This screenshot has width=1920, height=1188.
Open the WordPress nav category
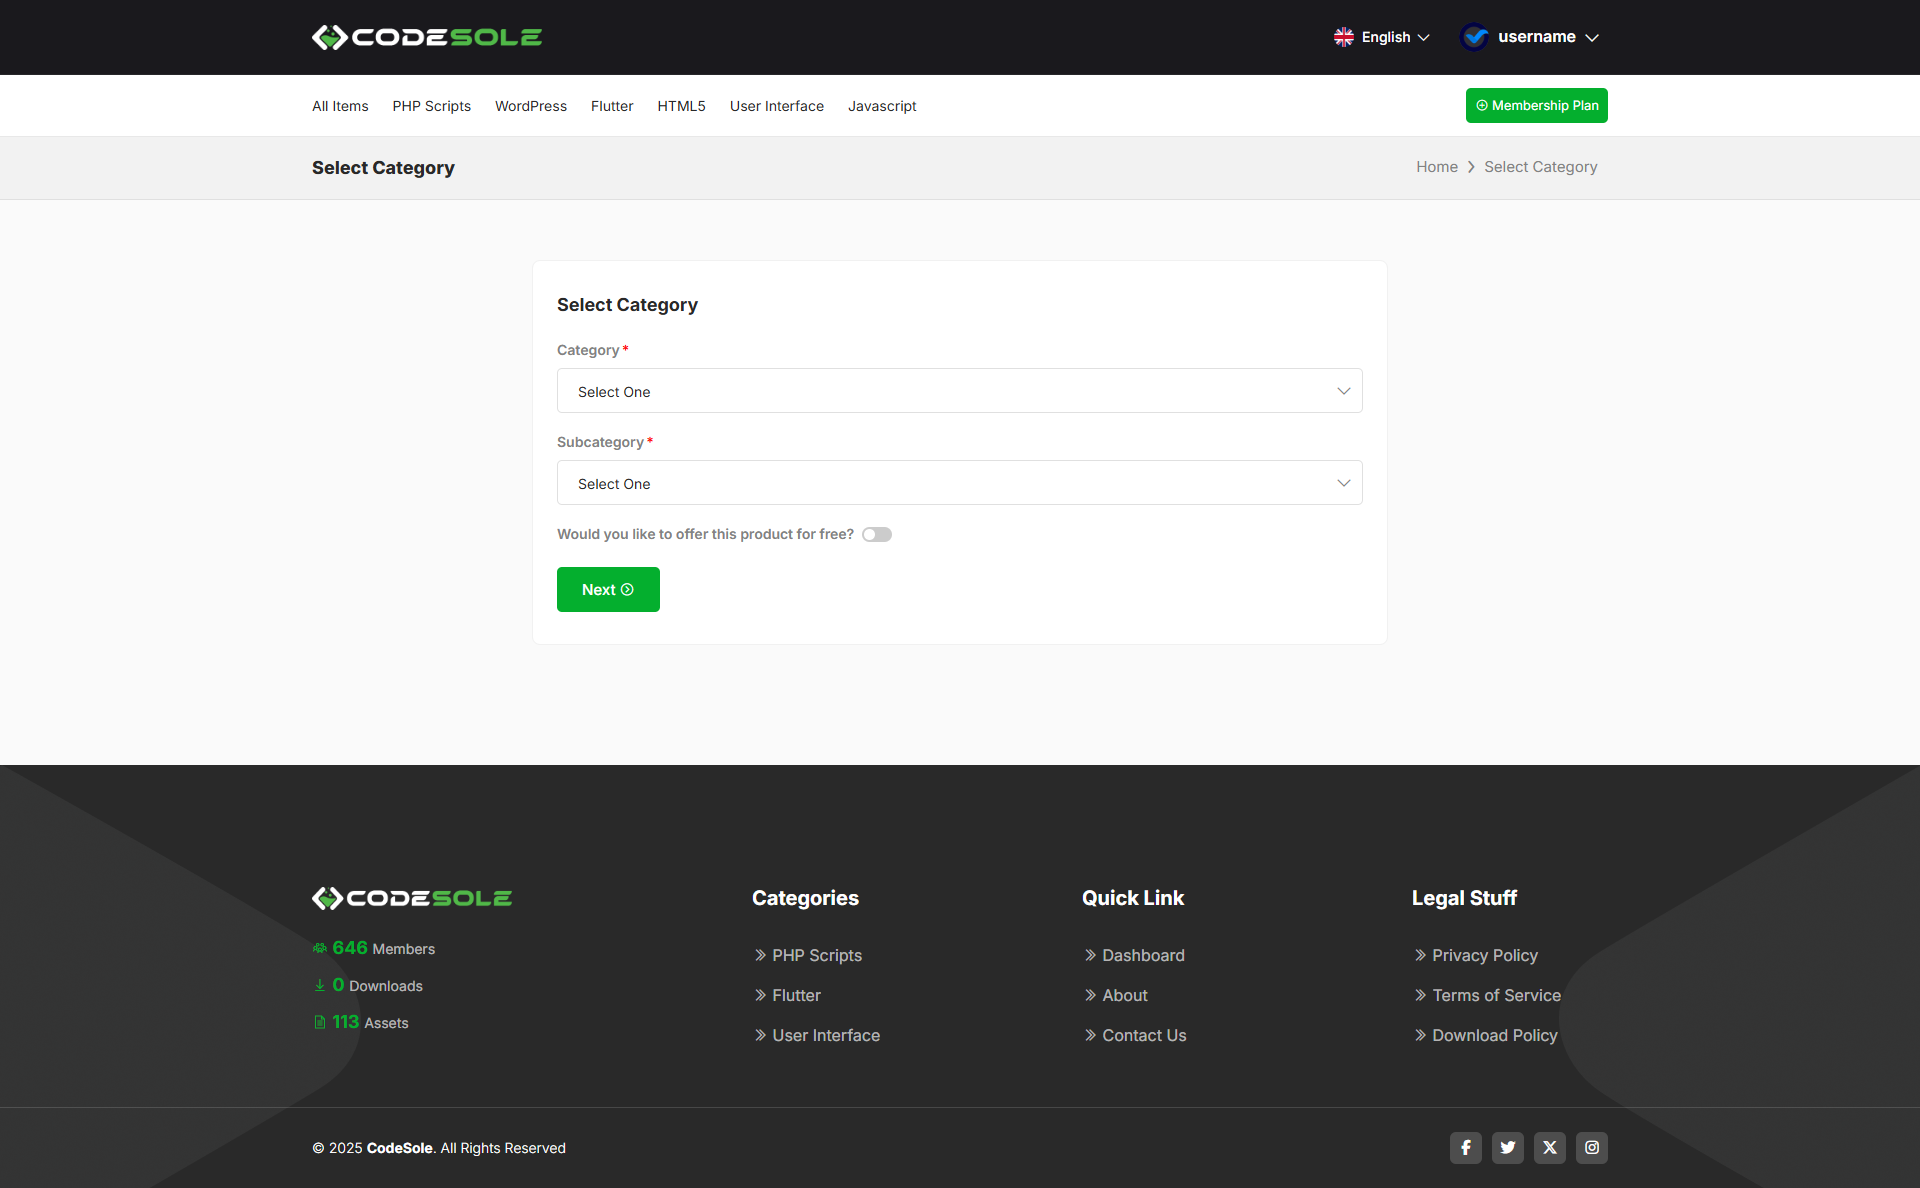pos(530,106)
